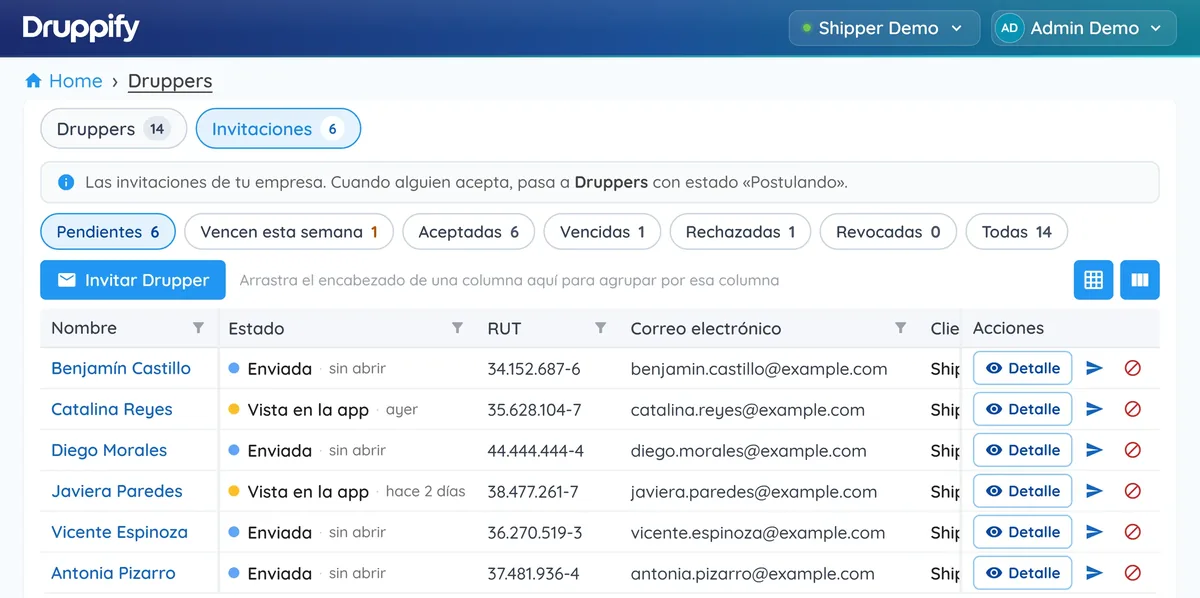This screenshot has height=598, width=1200.
Task: Switch to column card view icon
Action: pos(1140,280)
